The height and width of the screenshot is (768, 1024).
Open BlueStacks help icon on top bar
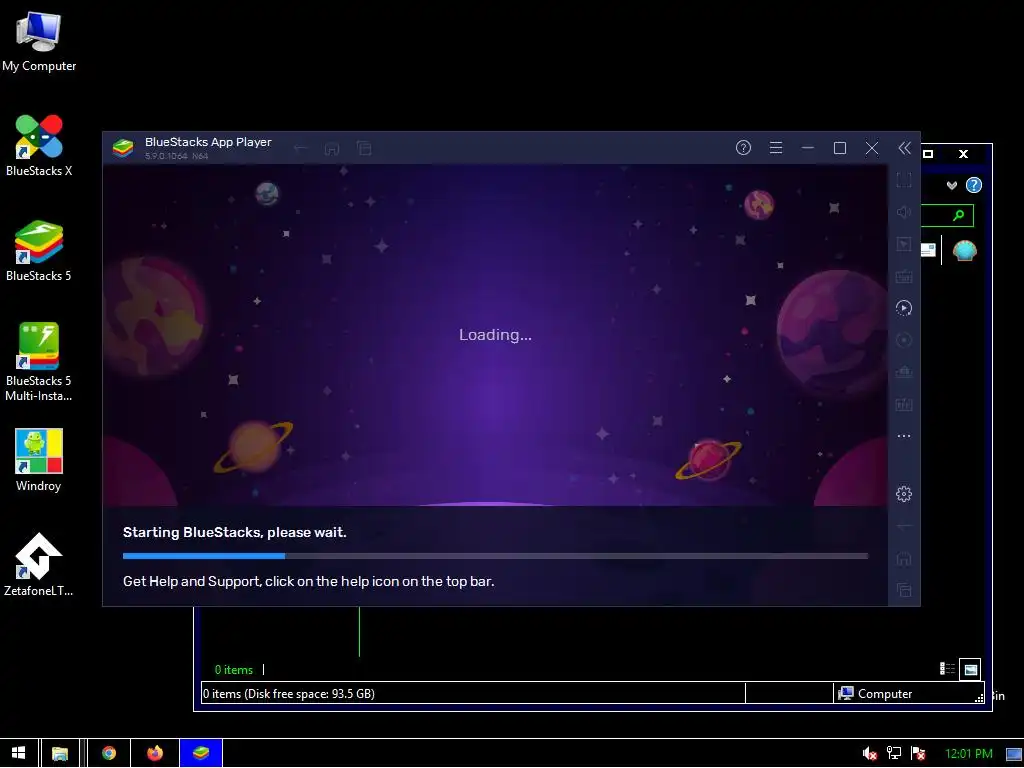(x=743, y=148)
